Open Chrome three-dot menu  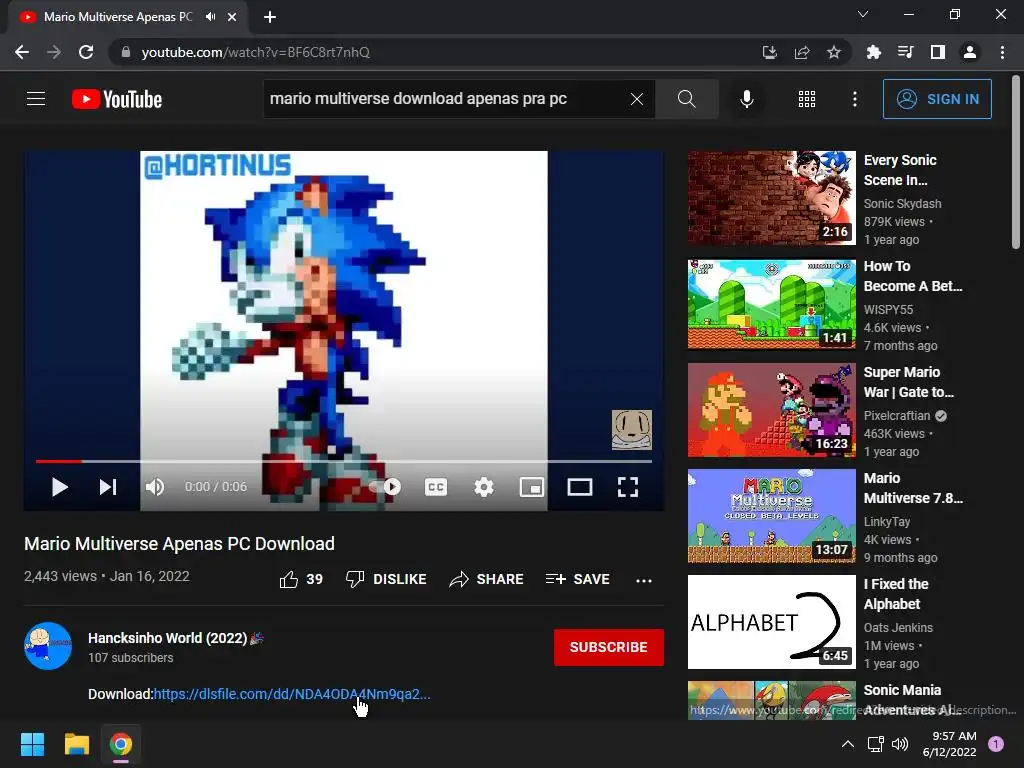coord(1002,52)
